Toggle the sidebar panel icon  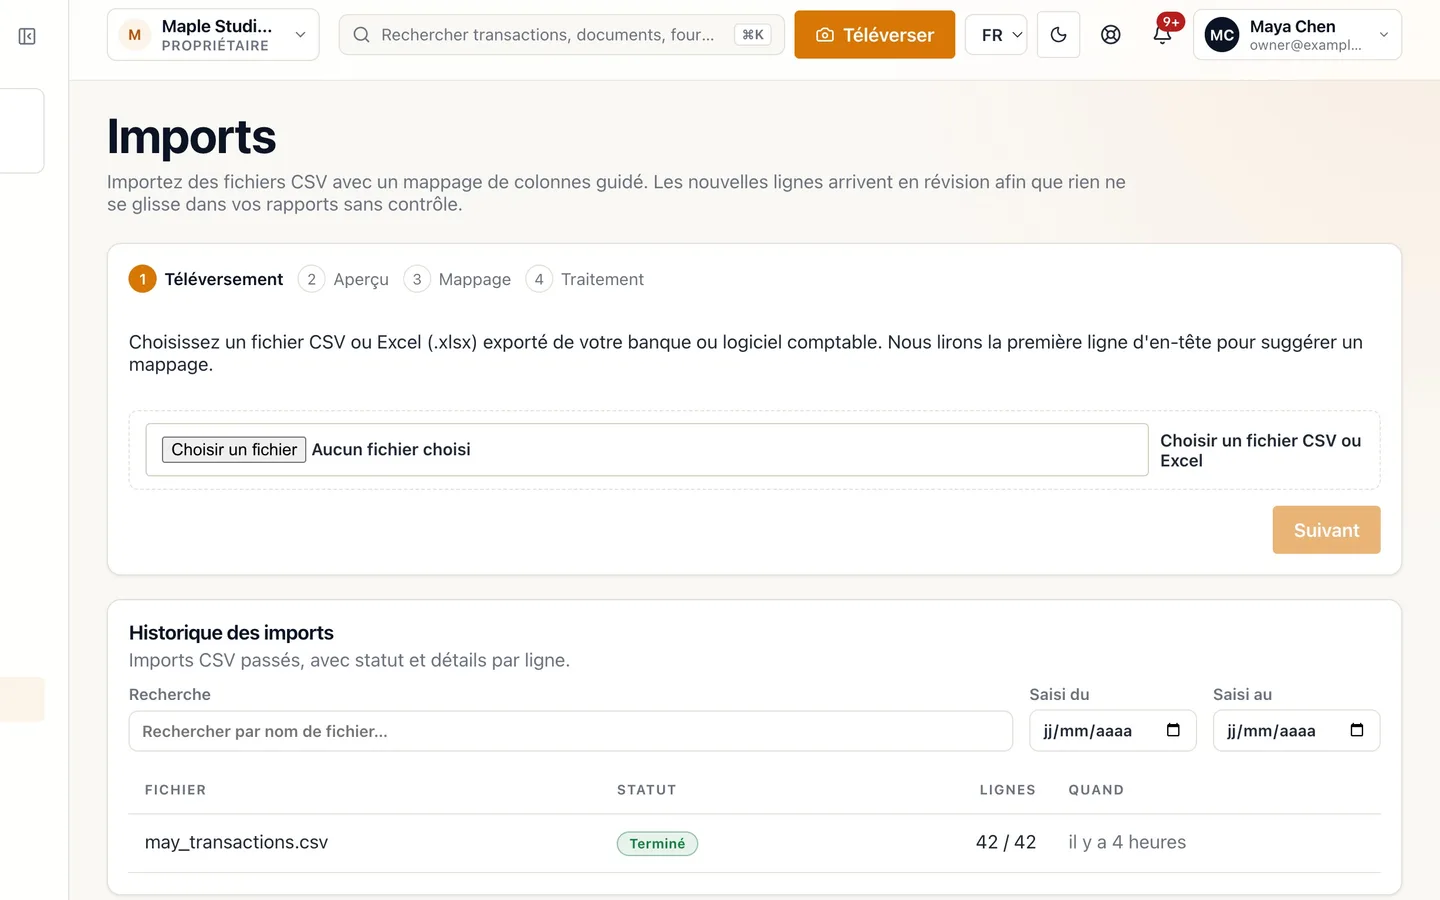coord(27,37)
